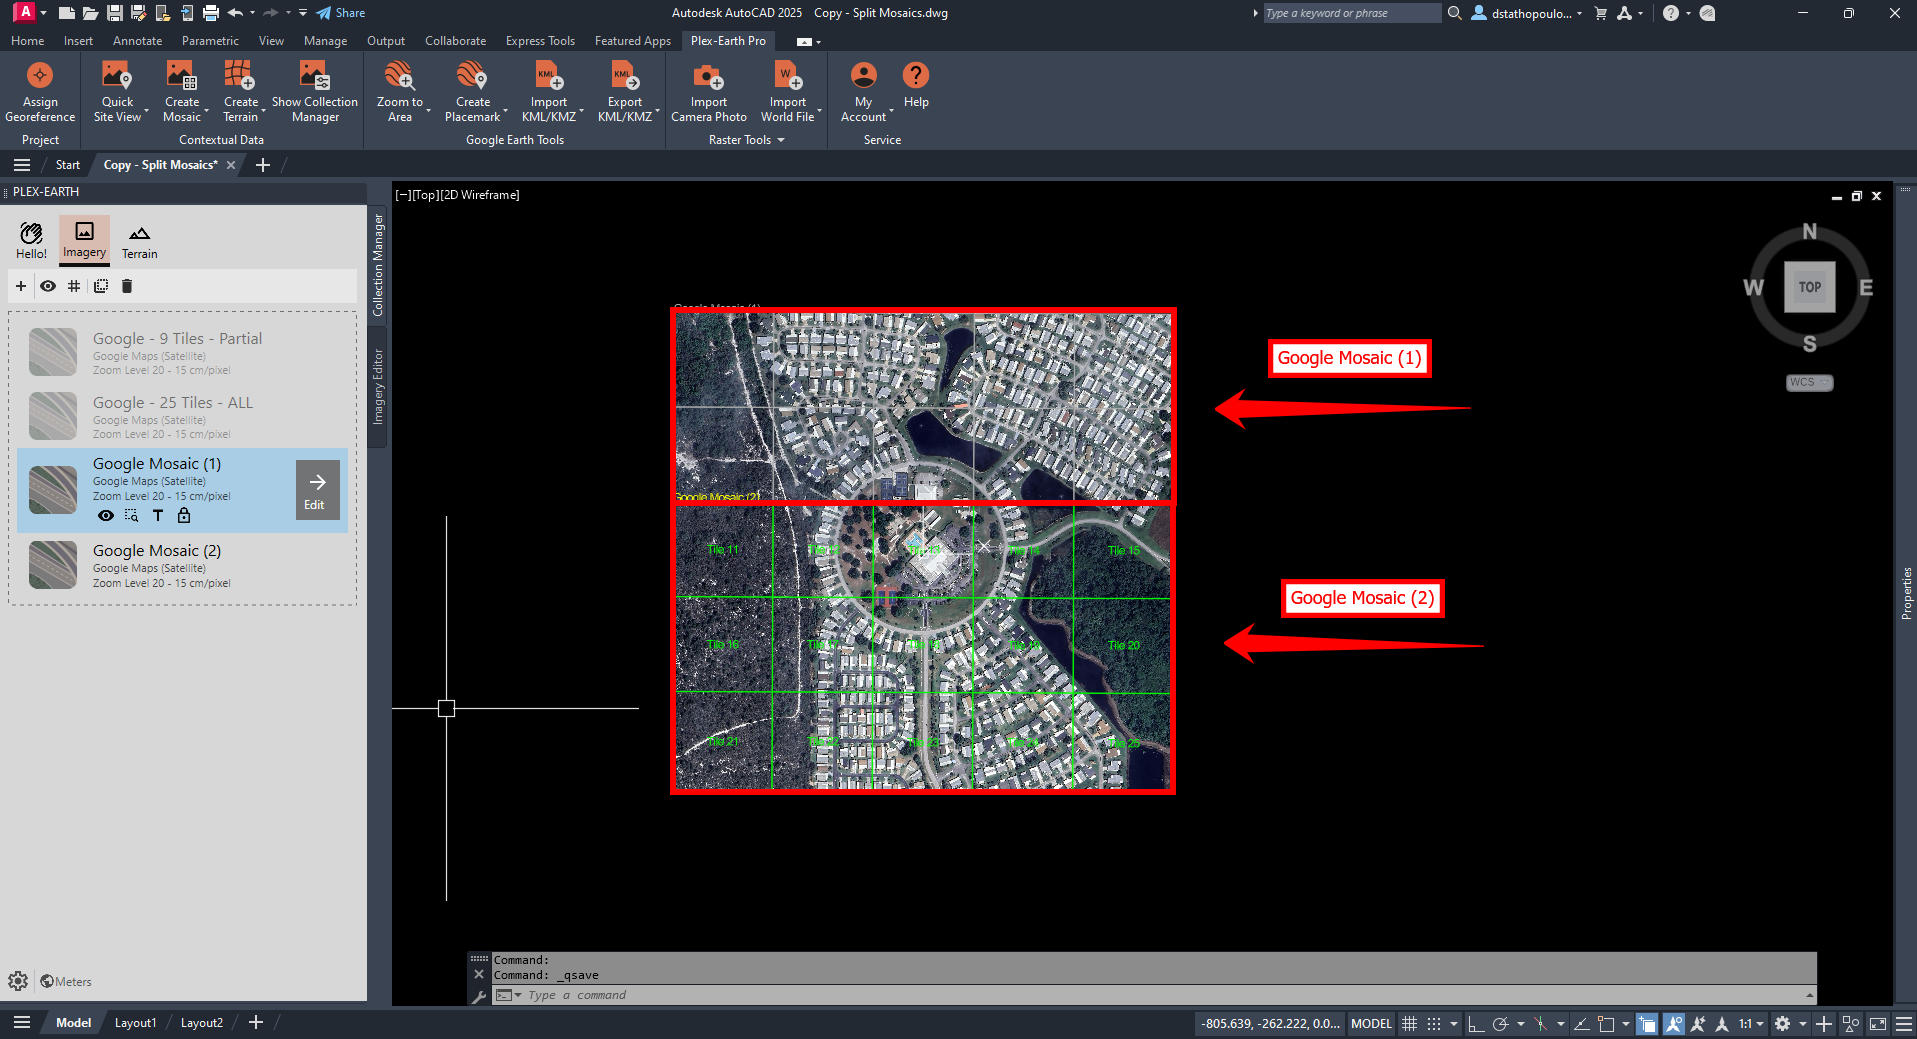This screenshot has height=1039, width=1917.
Task: Expand the Import World File dropdown arrow
Action: coord(820,110)
